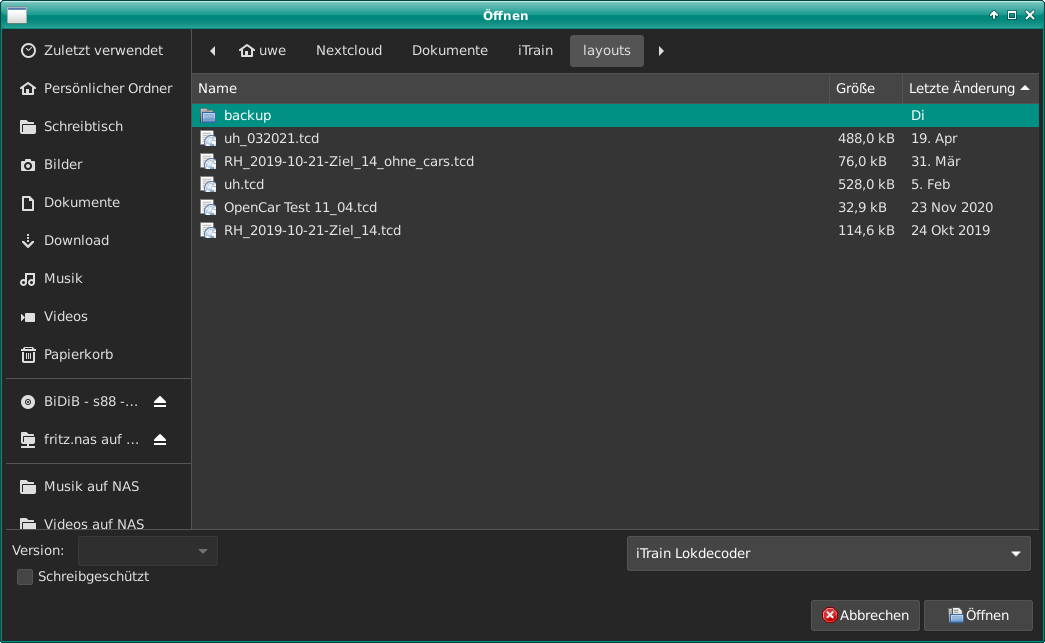
Task: Click the home icon beside uwe
Action: point(247,51)
